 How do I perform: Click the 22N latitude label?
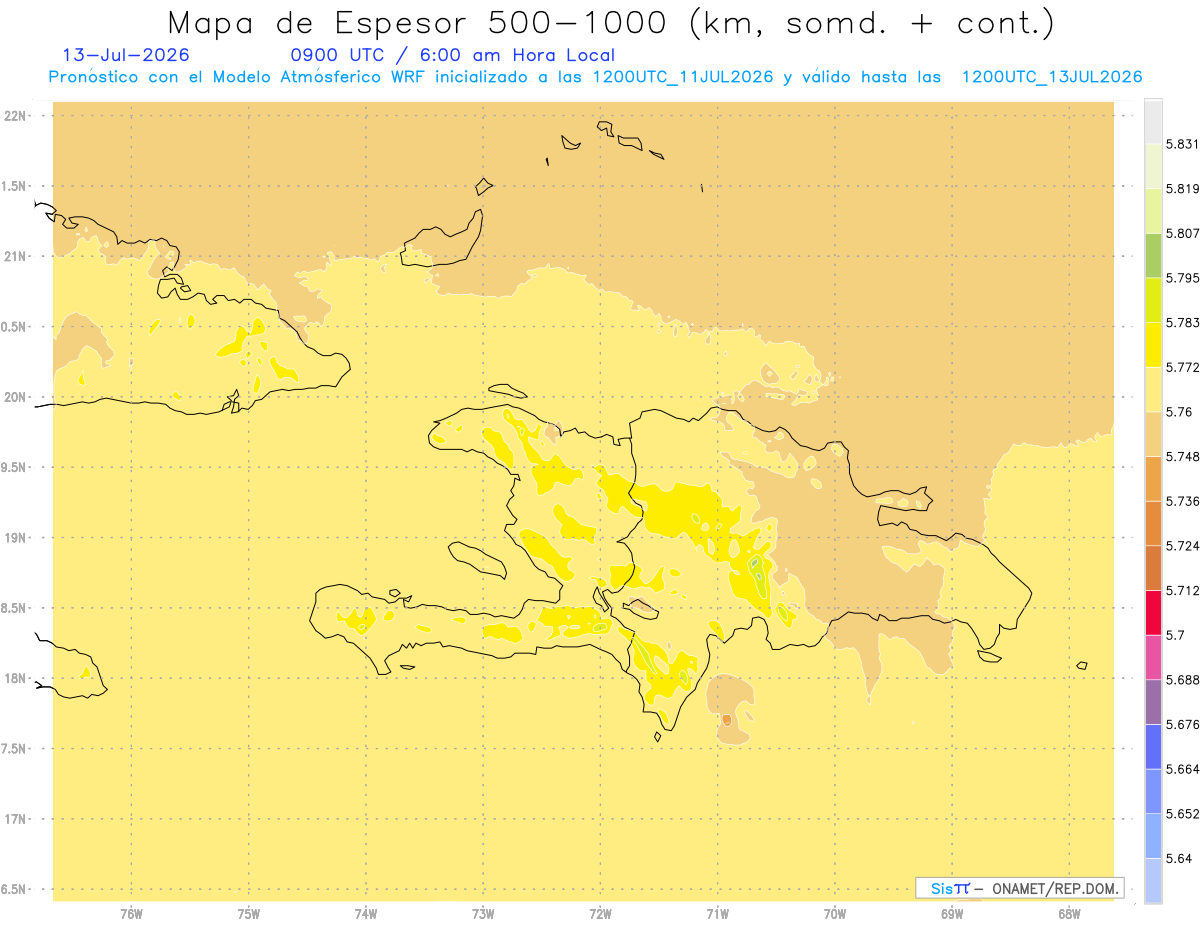pos(17,116)
